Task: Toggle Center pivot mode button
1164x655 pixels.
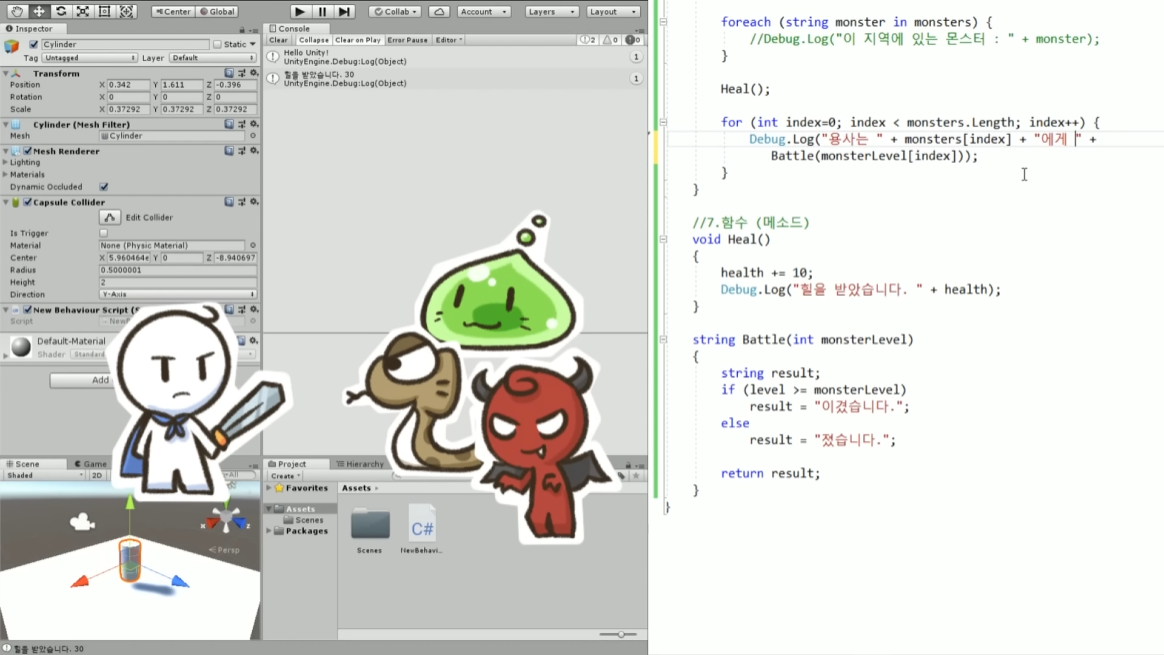Action: pyautogui.click(x=172, y=11)
